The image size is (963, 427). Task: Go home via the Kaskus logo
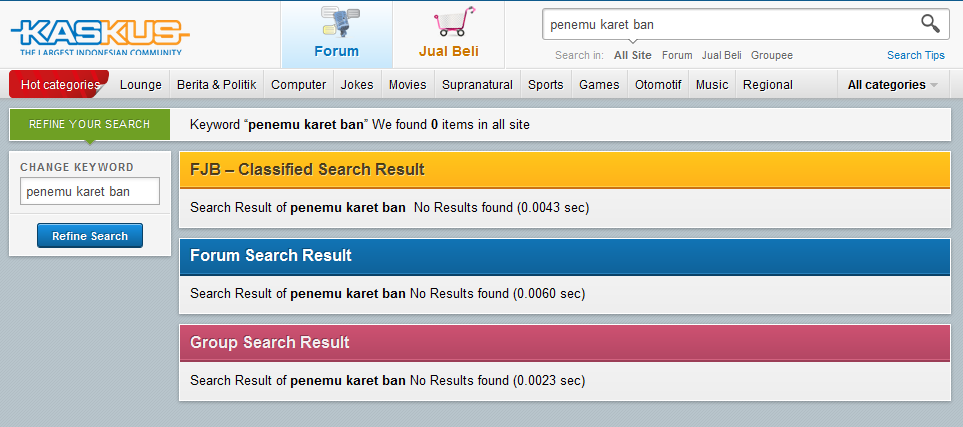click(99, 36)
